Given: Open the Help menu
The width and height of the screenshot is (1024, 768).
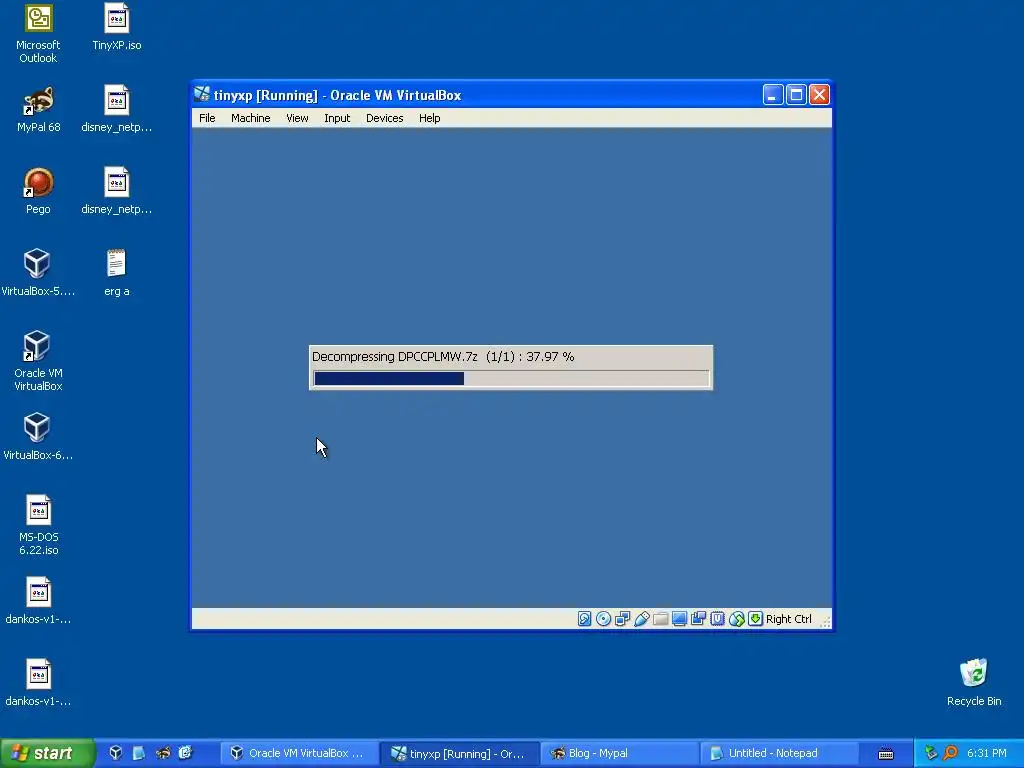Looking at the screenshot, I should [429, 118].
